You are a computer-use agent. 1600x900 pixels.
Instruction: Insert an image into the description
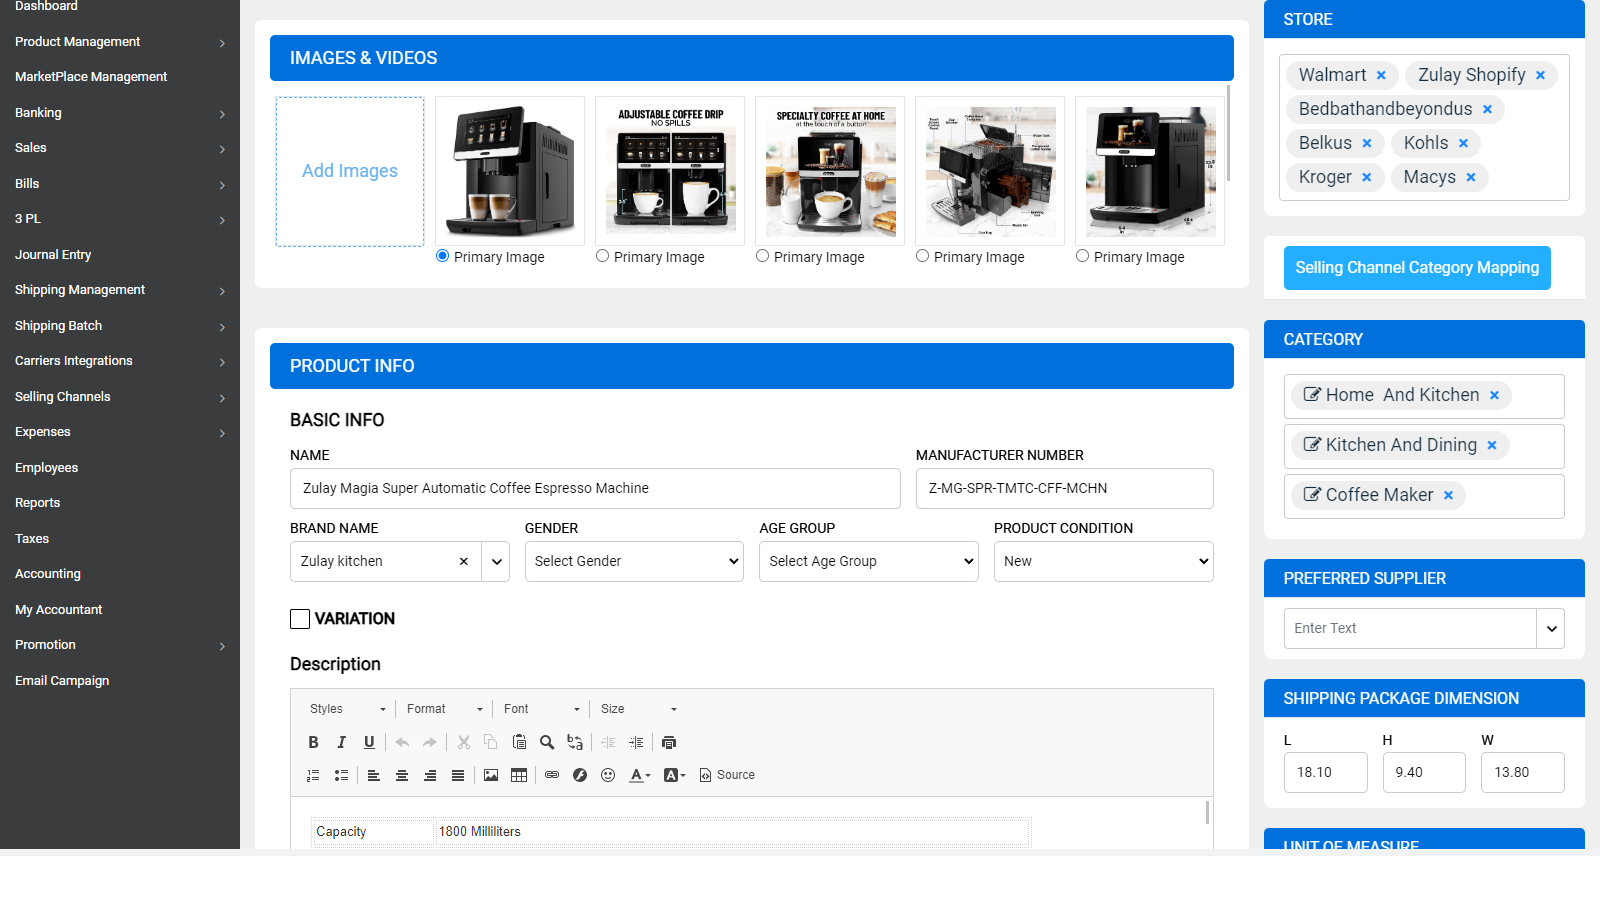tap(490, 774)
